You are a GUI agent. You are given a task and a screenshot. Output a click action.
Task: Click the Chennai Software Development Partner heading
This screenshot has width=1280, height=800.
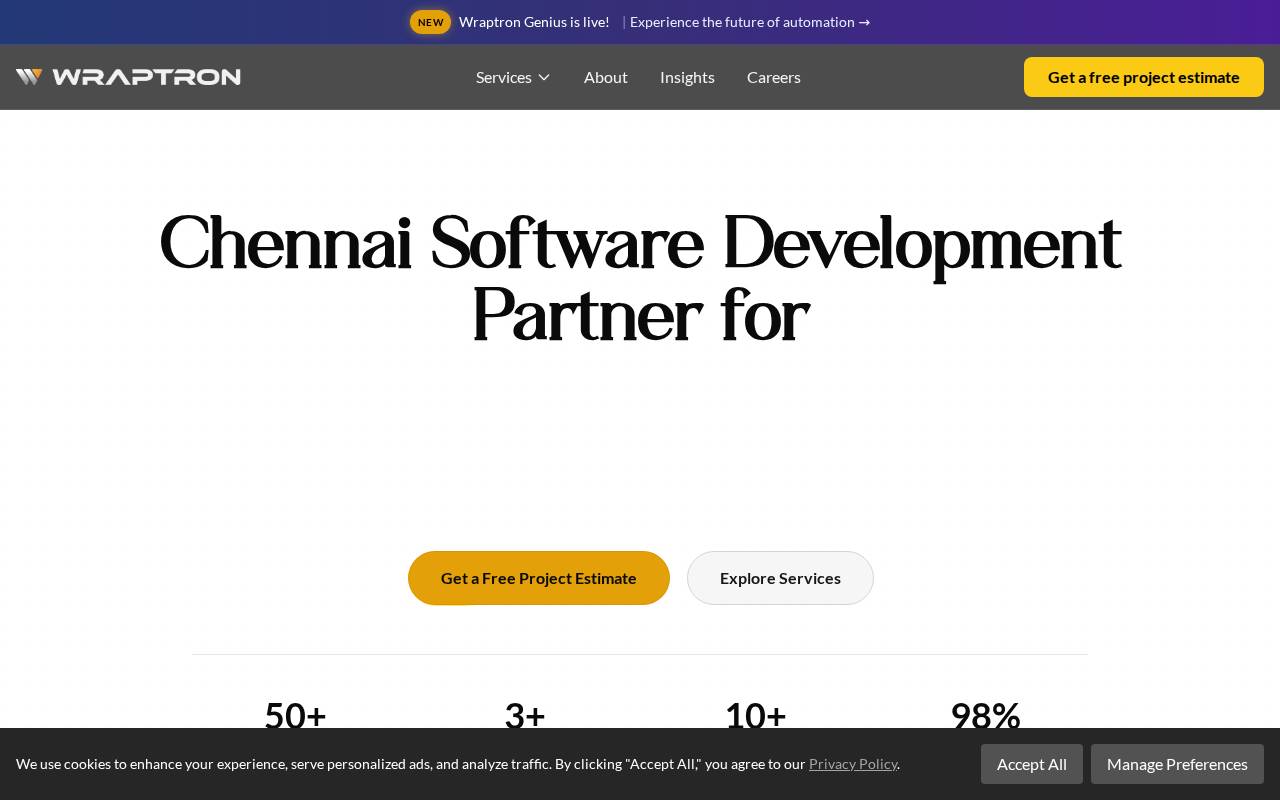click(640, 280)
